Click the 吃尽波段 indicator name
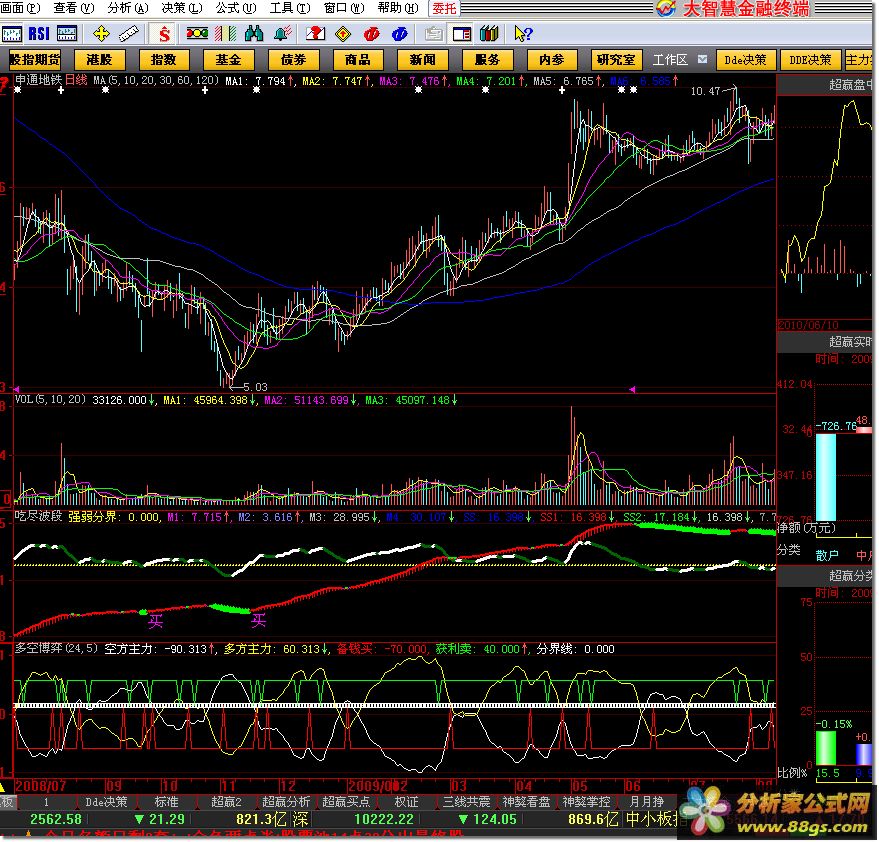The height and width of the screenshot is (842, 879). [x=38, y=516]
